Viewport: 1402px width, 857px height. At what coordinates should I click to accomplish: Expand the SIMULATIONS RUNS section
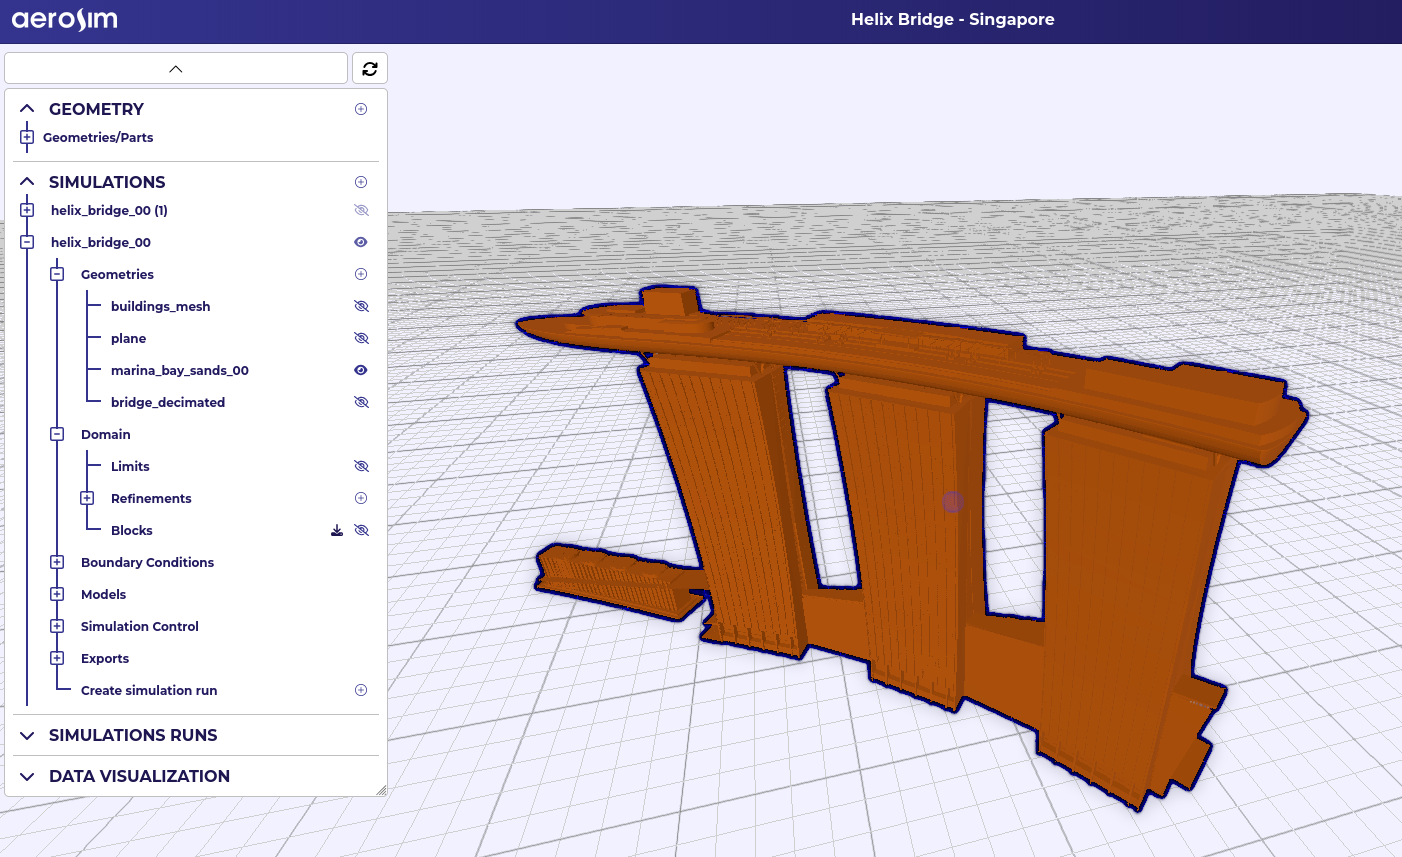[27, 735]
